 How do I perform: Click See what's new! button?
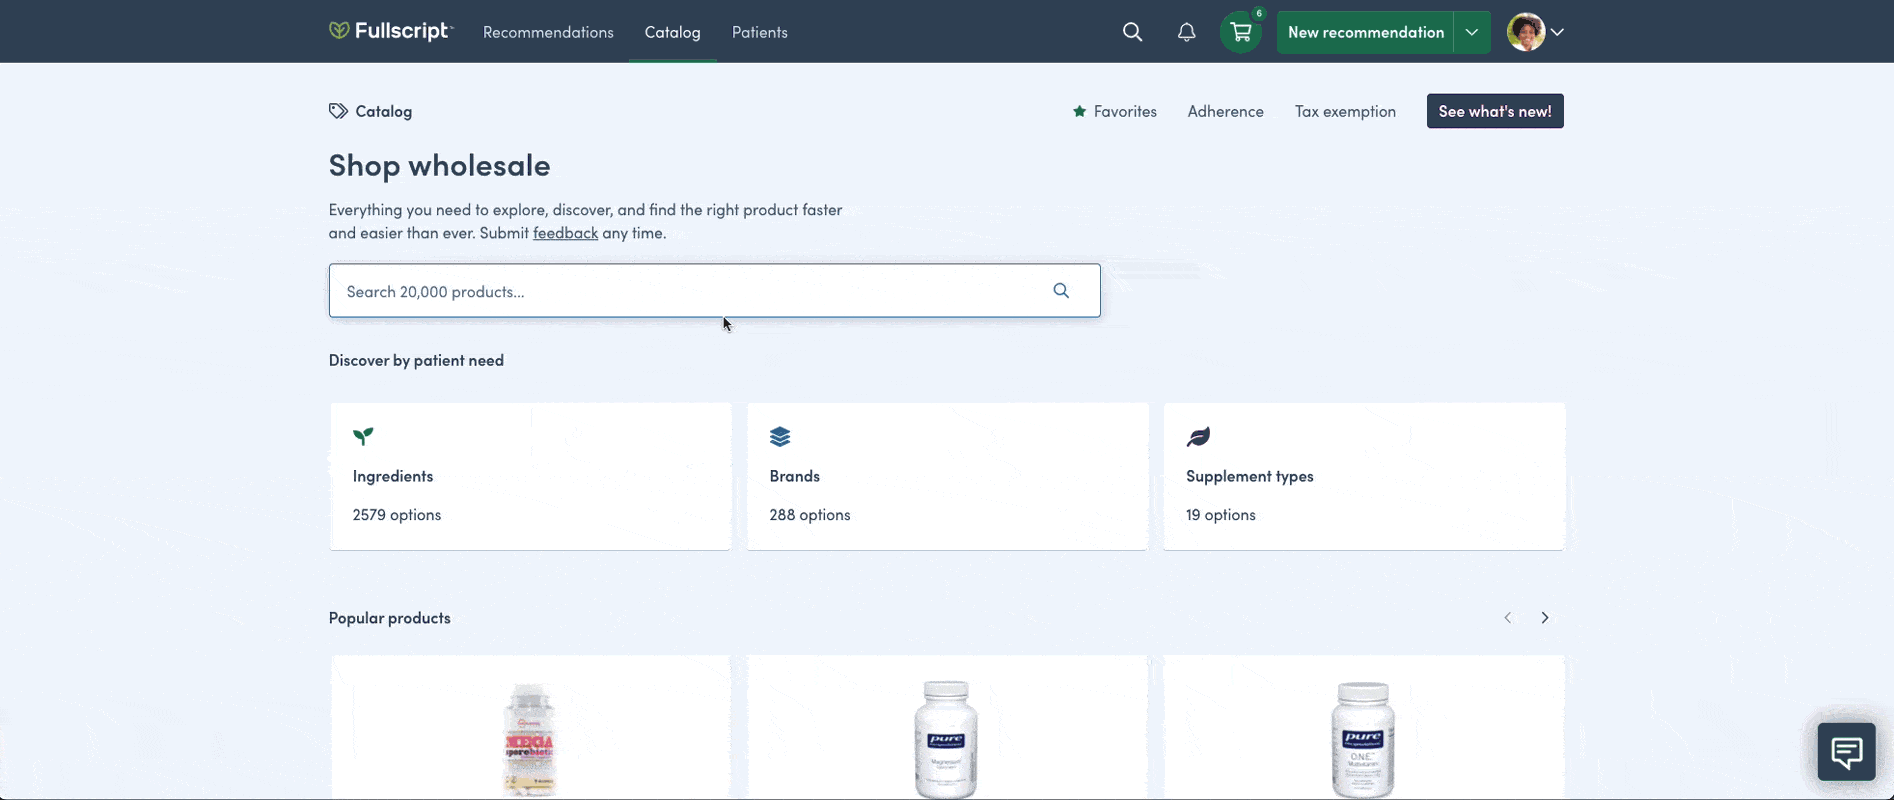1495,111
